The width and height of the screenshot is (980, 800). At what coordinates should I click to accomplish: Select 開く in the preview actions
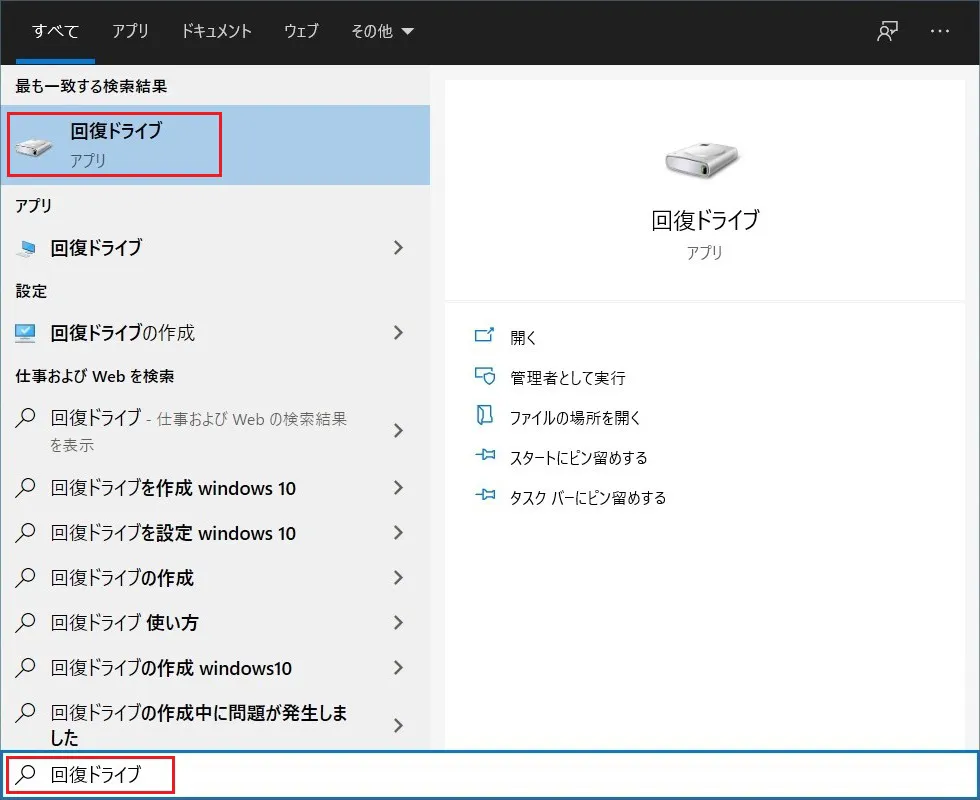pyautogui.click(x=523, y=338)
